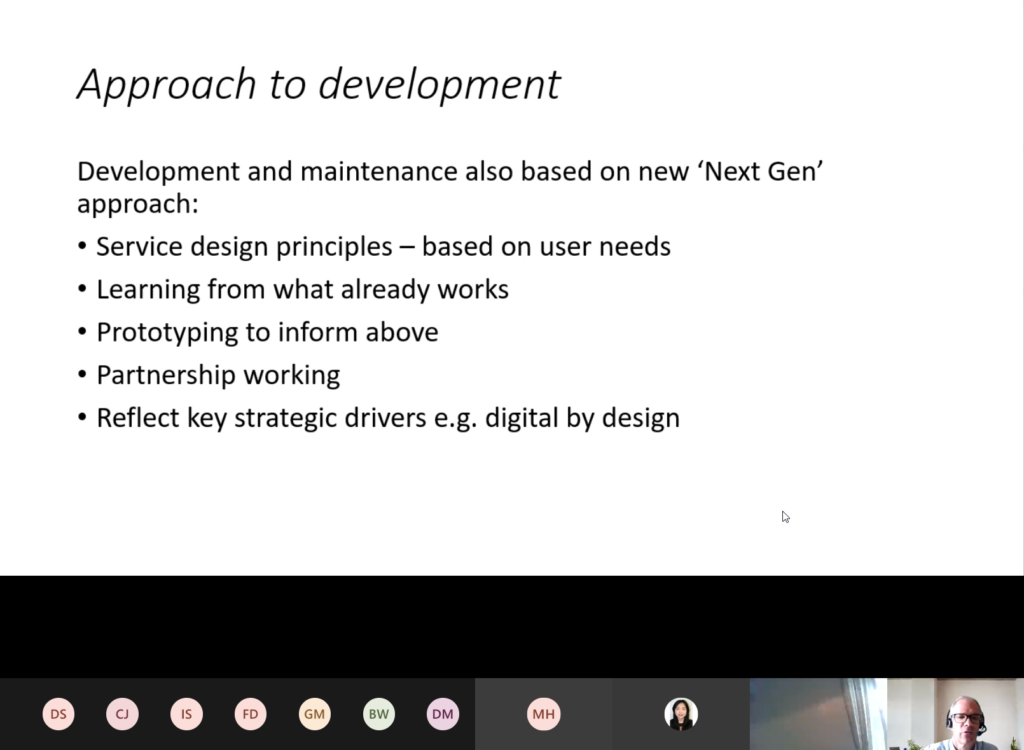This screenshot has width=1024, height=750.
Task: Select the MH participant avatar
Action: click(543, 714)
